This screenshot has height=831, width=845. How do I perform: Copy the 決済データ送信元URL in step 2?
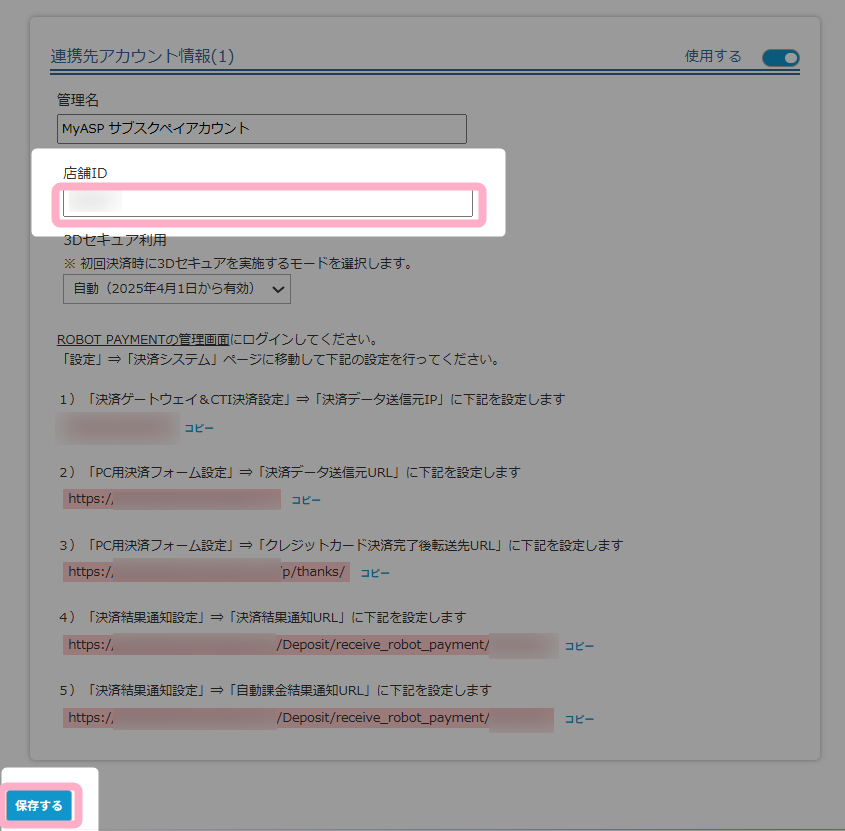coord(305,500)
